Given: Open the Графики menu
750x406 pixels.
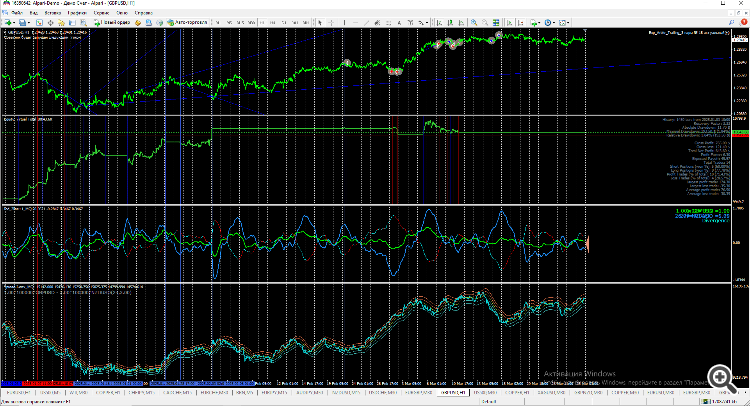Looking at the screenshot, I should point(77,13).
